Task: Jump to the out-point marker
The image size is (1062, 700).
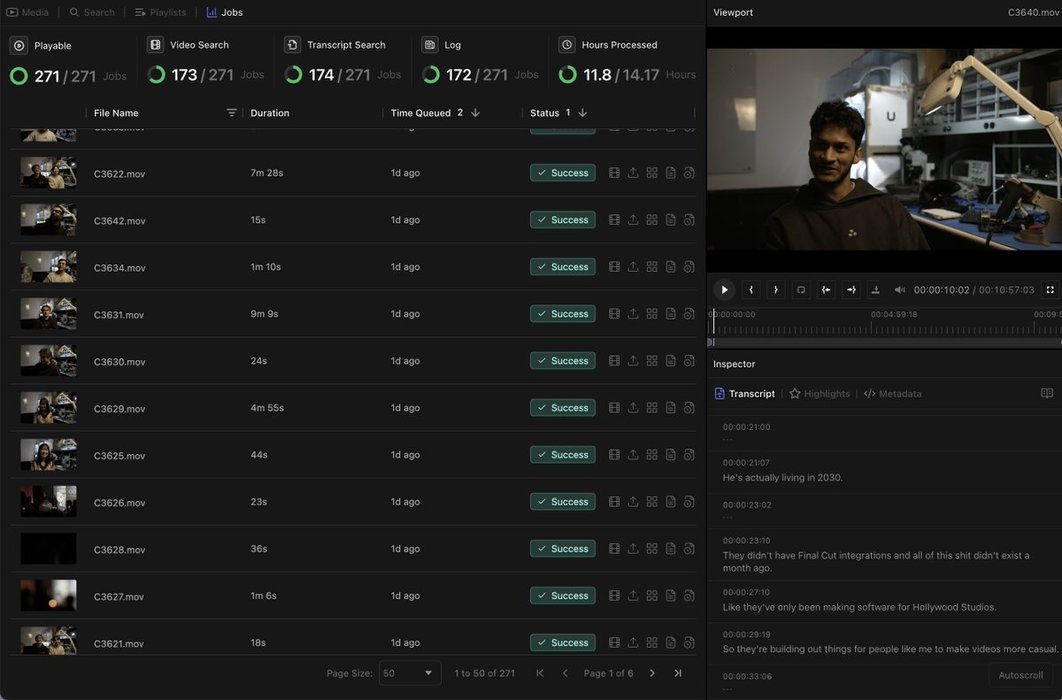Action: [x=851, y=290]
